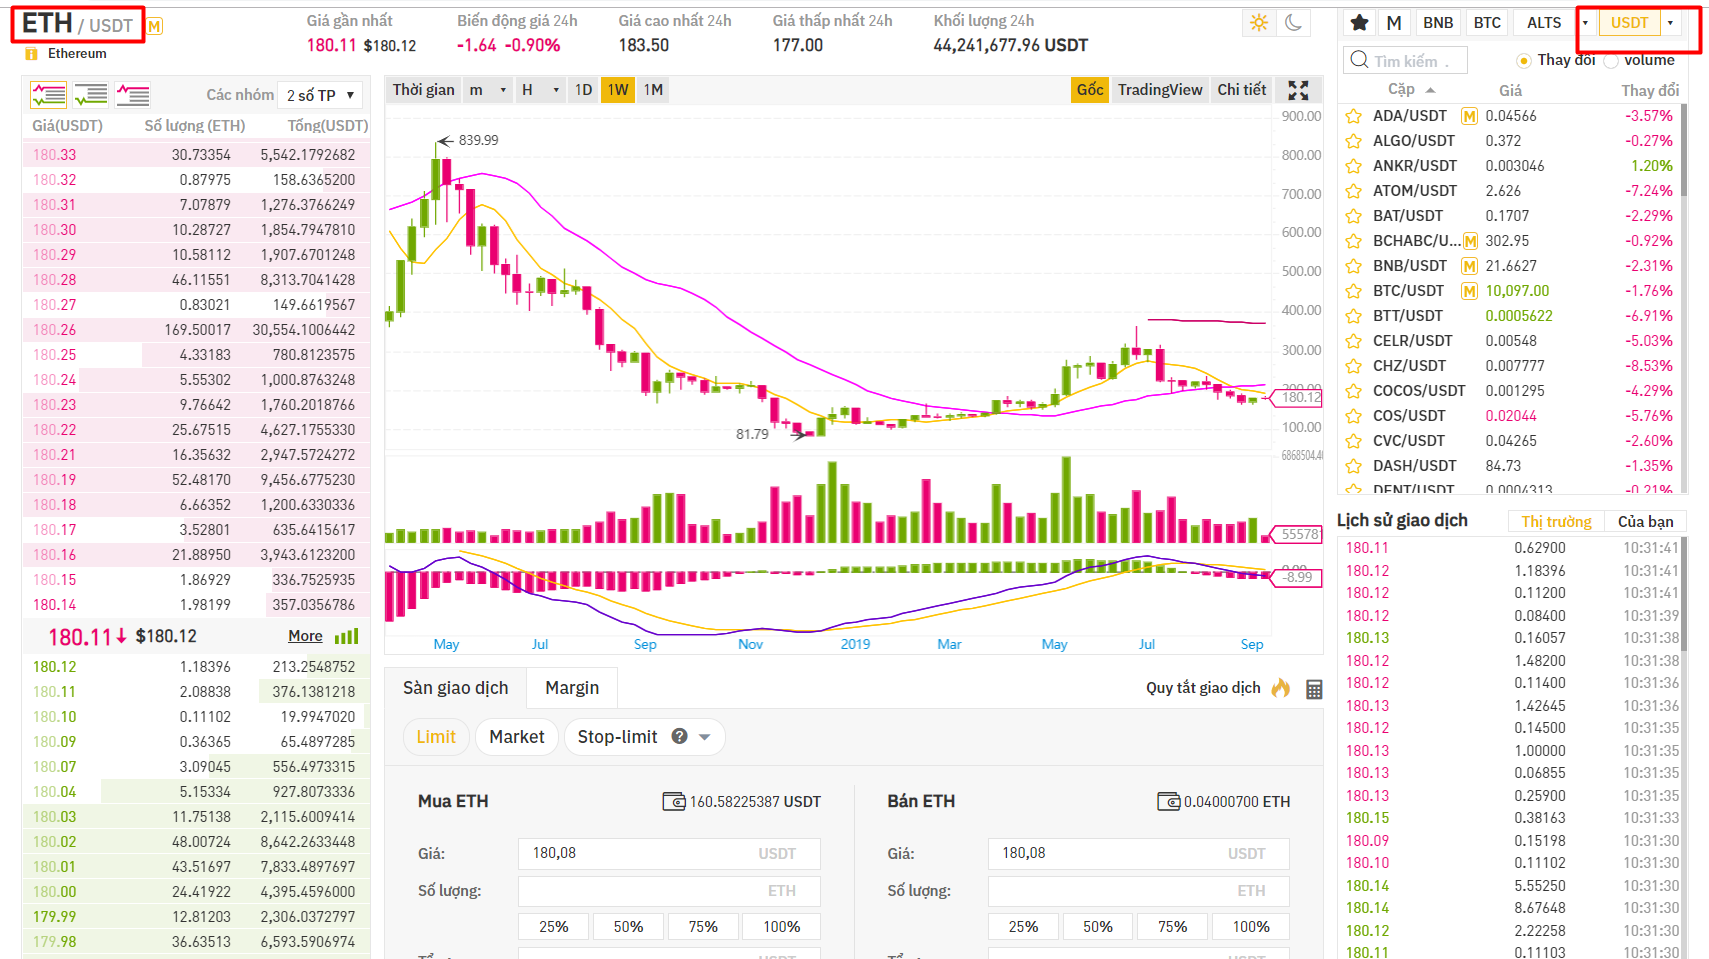Click the TradingView chart button
This screenshot has height=959, width=1709.
[x=1159, y=90]
